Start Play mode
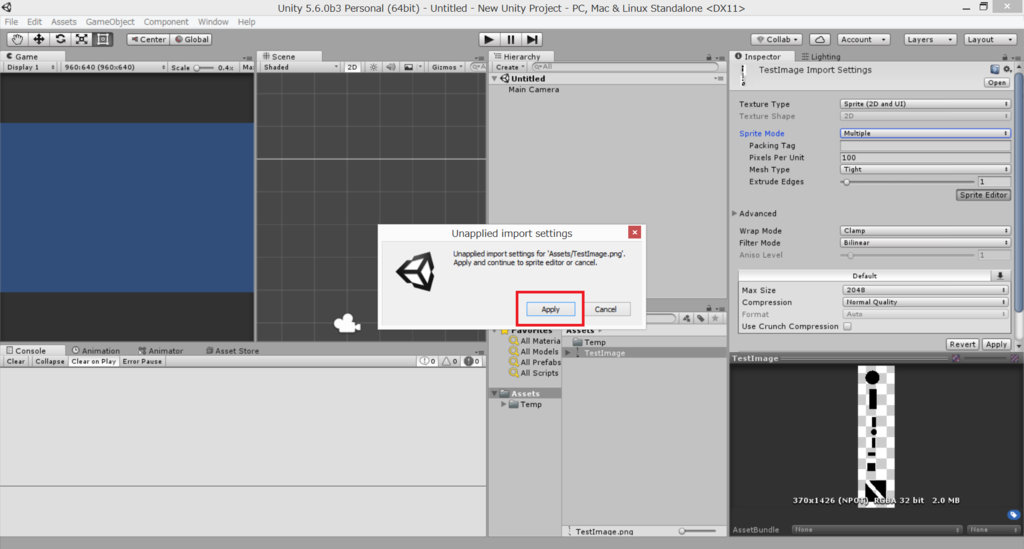 [488, 39]
